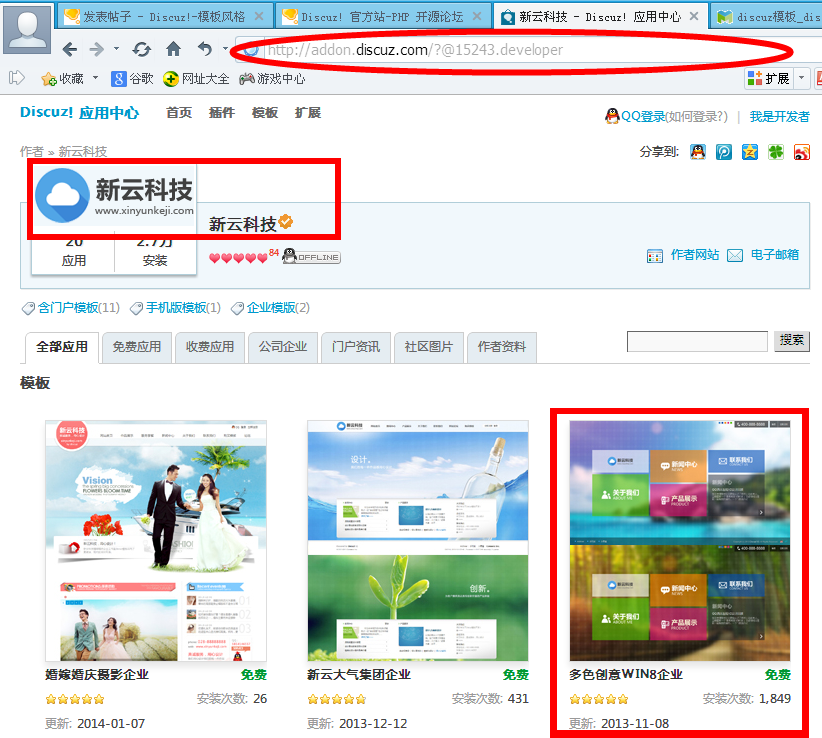Close the 新云科技 应用中心 tab
822x738 pixels.
[694, 16]
